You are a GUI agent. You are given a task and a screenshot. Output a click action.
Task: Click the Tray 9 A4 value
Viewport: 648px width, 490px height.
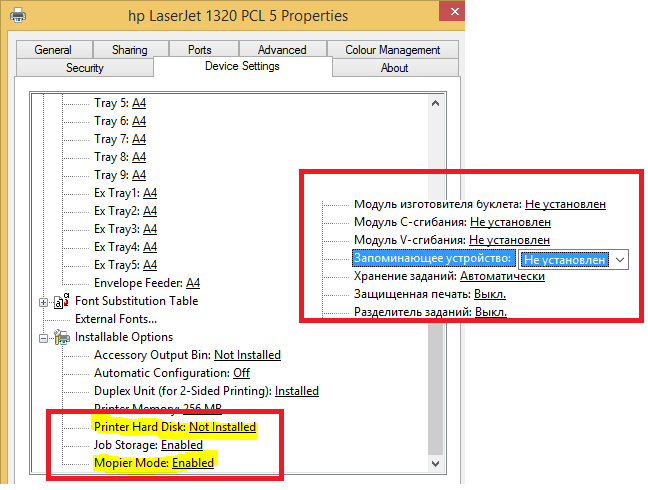(139, 175)
